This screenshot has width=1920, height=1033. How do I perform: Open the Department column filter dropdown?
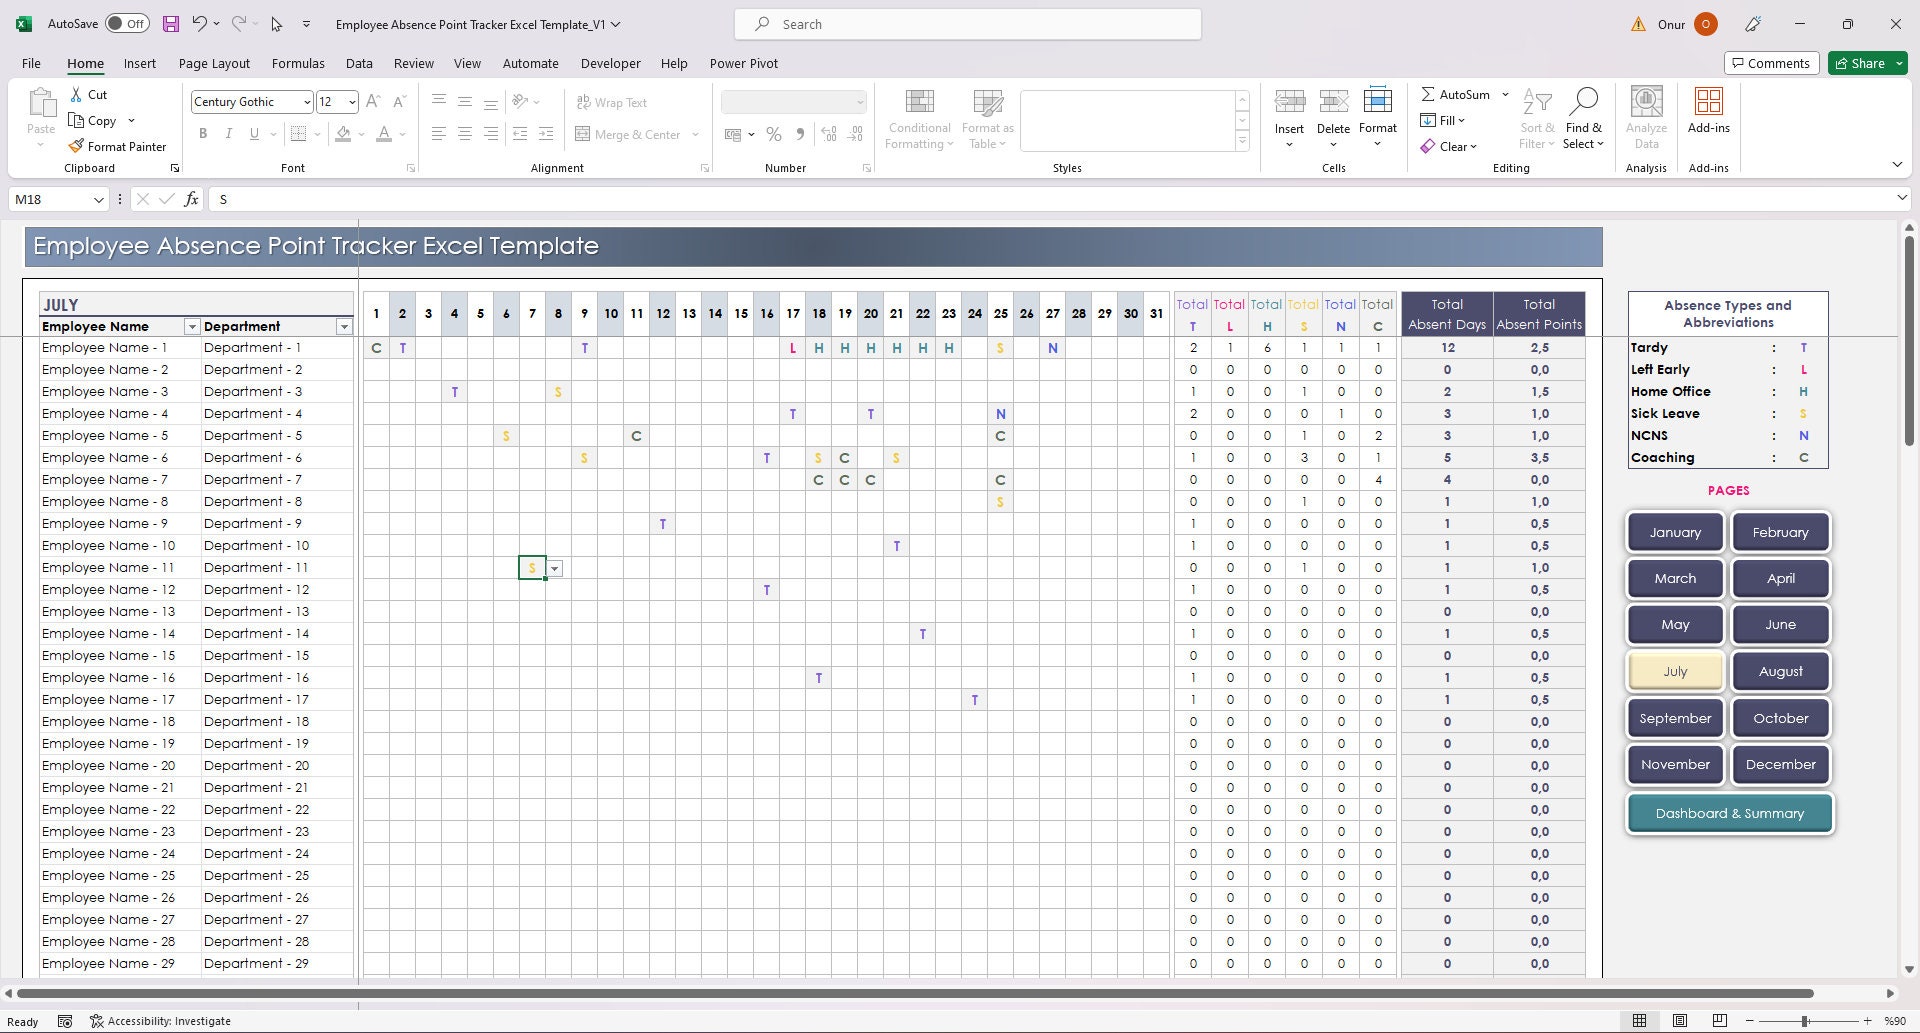[x=344, y=326]
